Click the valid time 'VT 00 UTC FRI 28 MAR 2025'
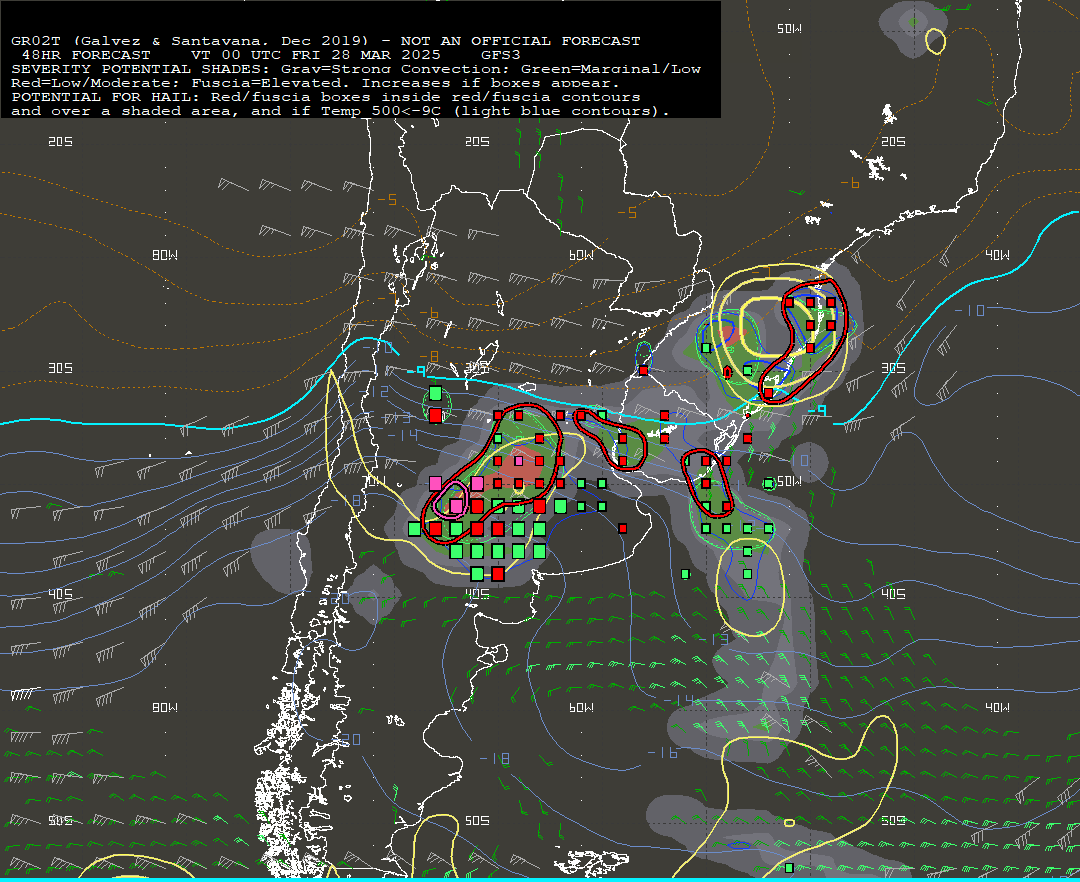The width and height of the screenshot is (1080, 882). click(x=315, y=55)
